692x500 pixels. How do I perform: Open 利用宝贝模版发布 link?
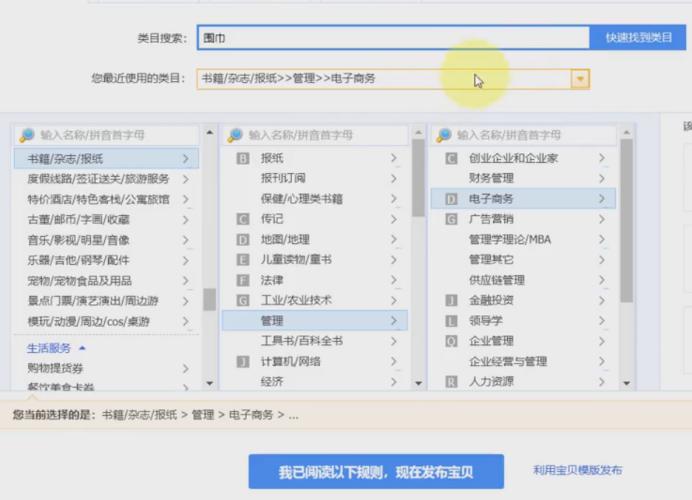[577, 470]
